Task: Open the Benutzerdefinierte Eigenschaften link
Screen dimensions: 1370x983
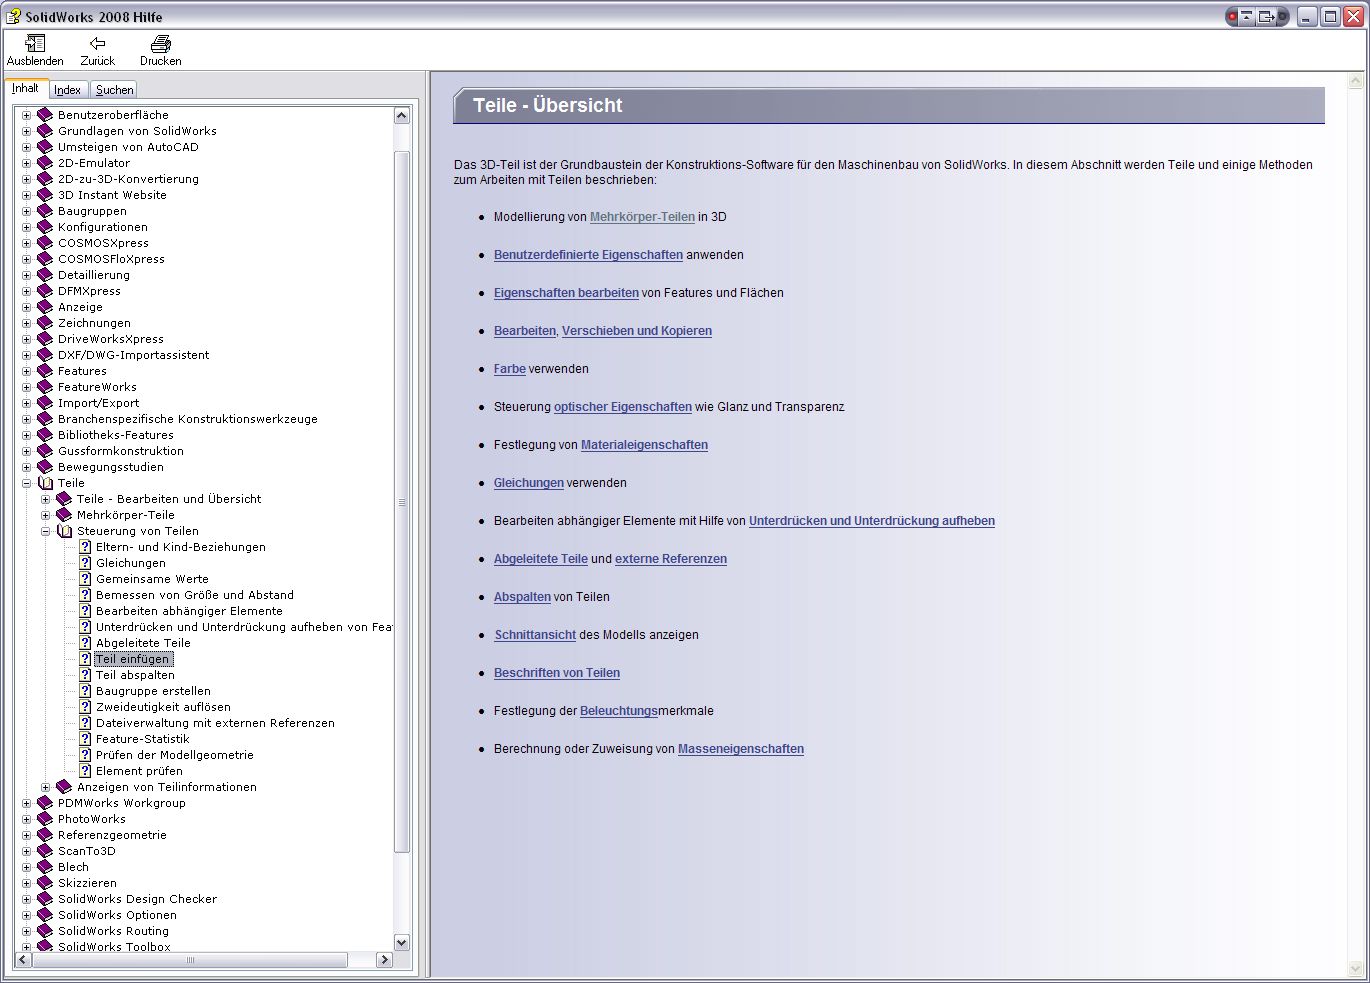Action: 588,255
